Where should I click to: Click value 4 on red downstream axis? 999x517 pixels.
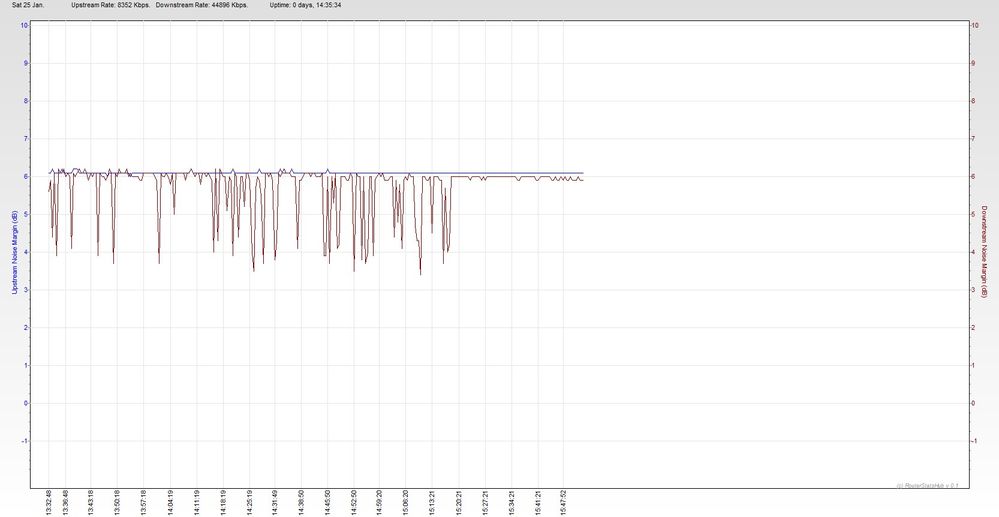[974, 252]
